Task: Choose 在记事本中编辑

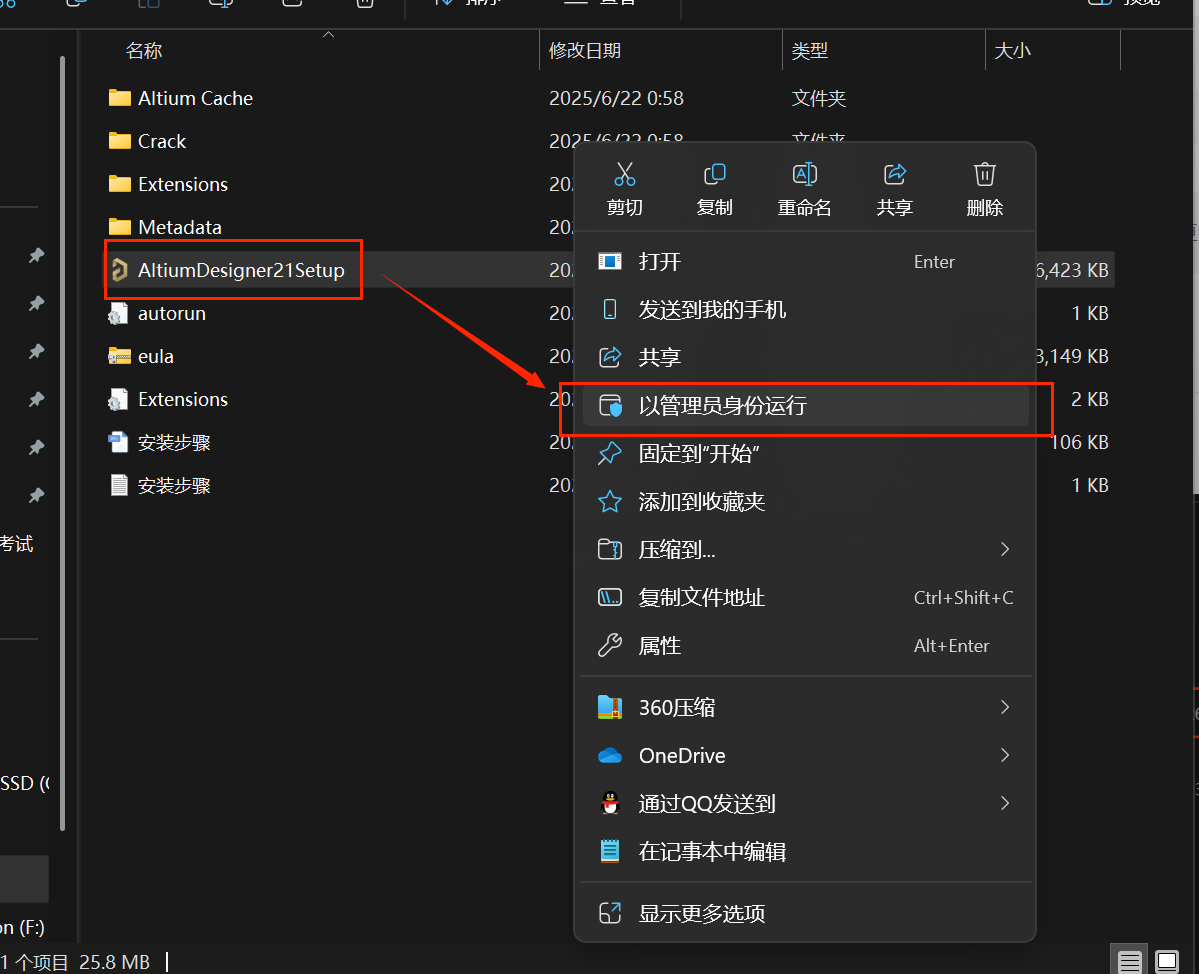Action: click(805, 851)
